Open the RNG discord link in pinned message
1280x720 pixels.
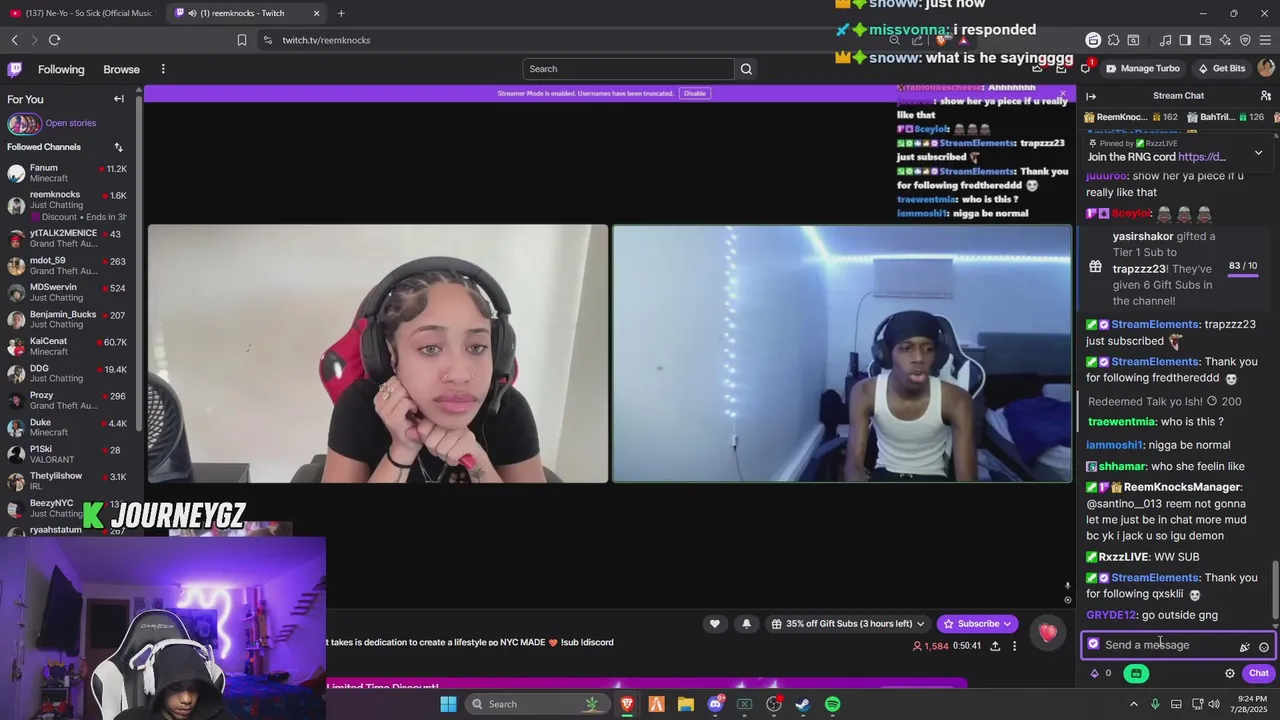coord(1201,157)
